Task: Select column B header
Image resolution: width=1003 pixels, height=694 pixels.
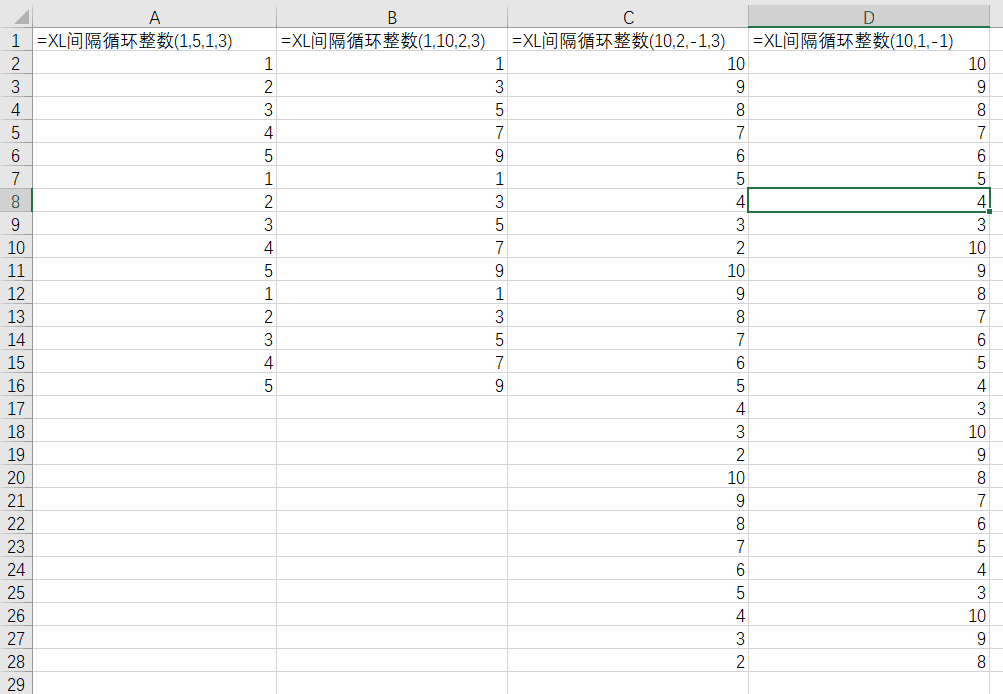Action: click(x=392, y=17)
